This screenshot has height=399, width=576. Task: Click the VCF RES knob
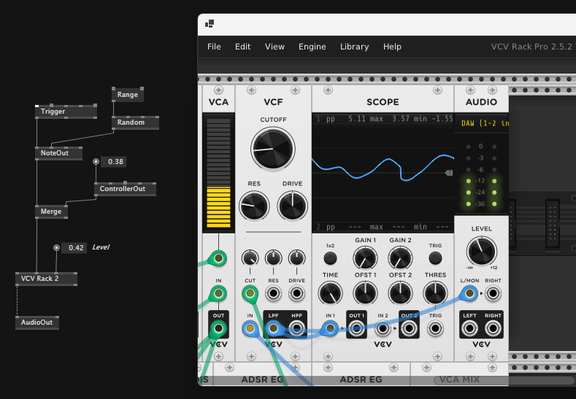tap(254, 206)
